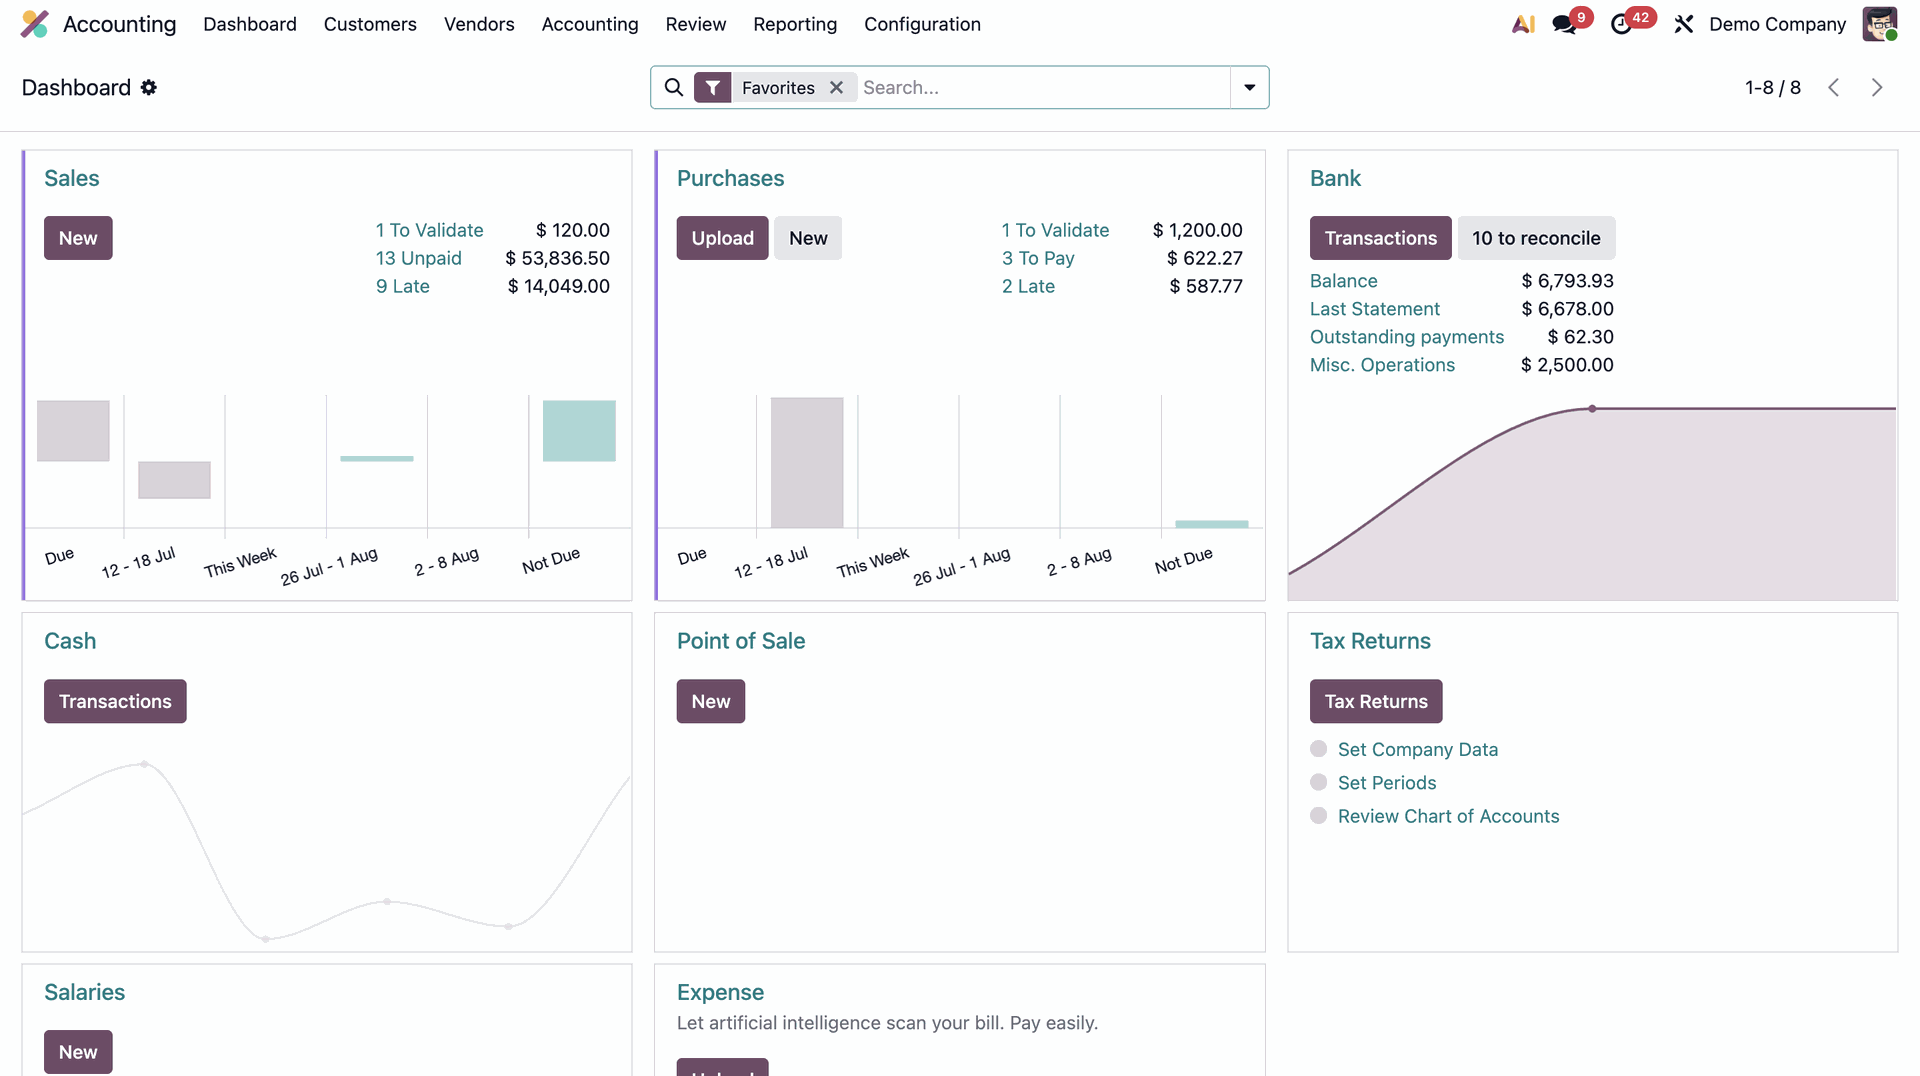Open the Configuration menu
This screenshot has width=1920, height=1076.
[922, 24]
